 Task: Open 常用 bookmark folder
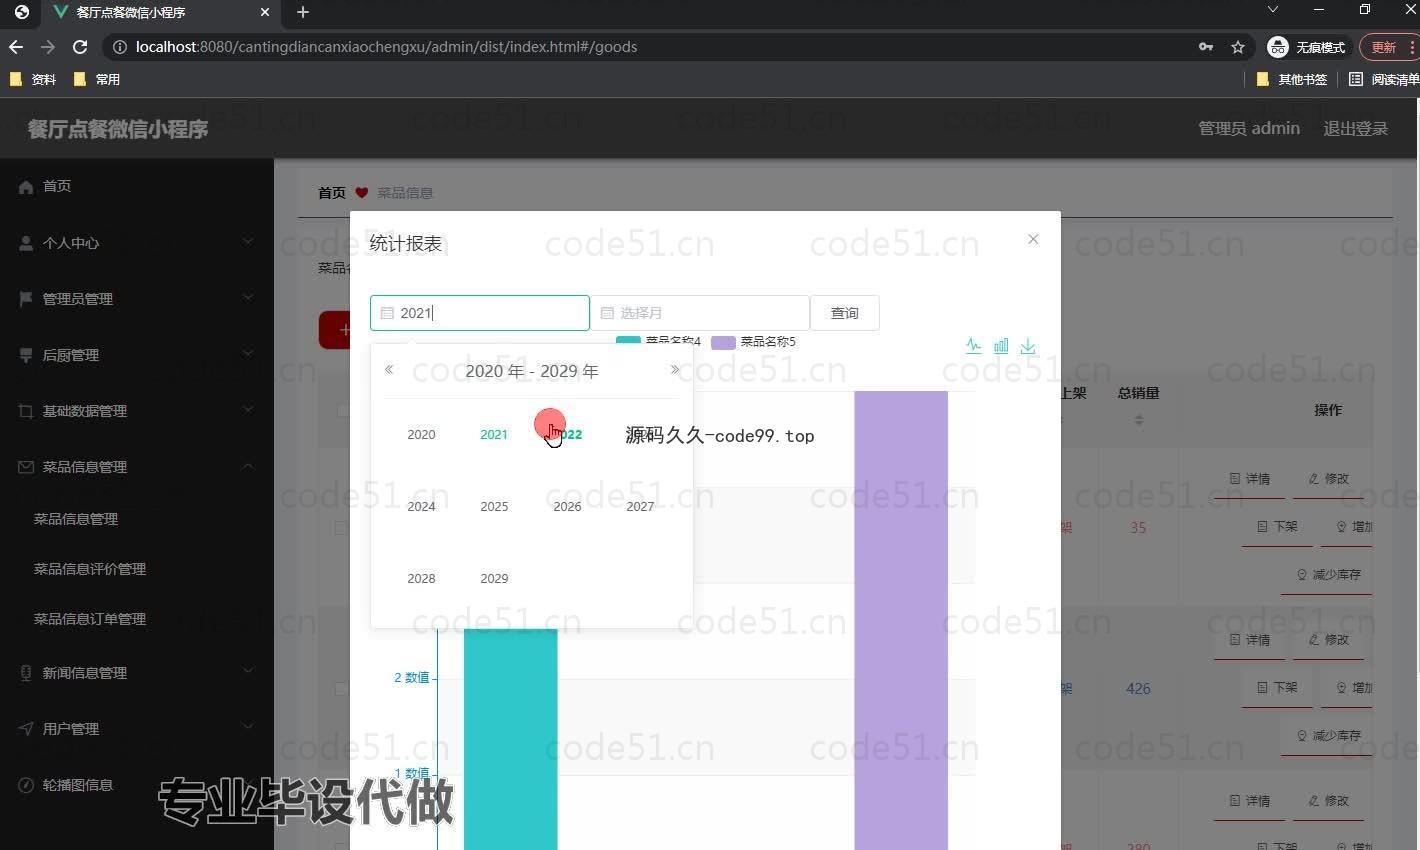[97, 79]
